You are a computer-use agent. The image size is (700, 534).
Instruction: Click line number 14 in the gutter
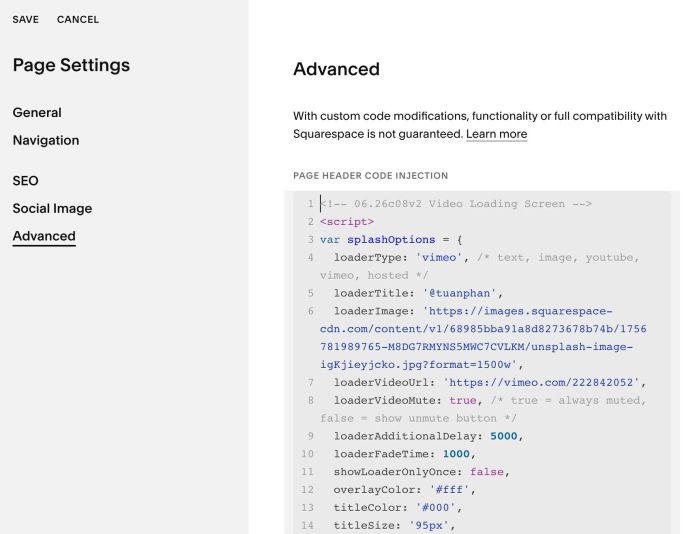click(x=307, y=526)
